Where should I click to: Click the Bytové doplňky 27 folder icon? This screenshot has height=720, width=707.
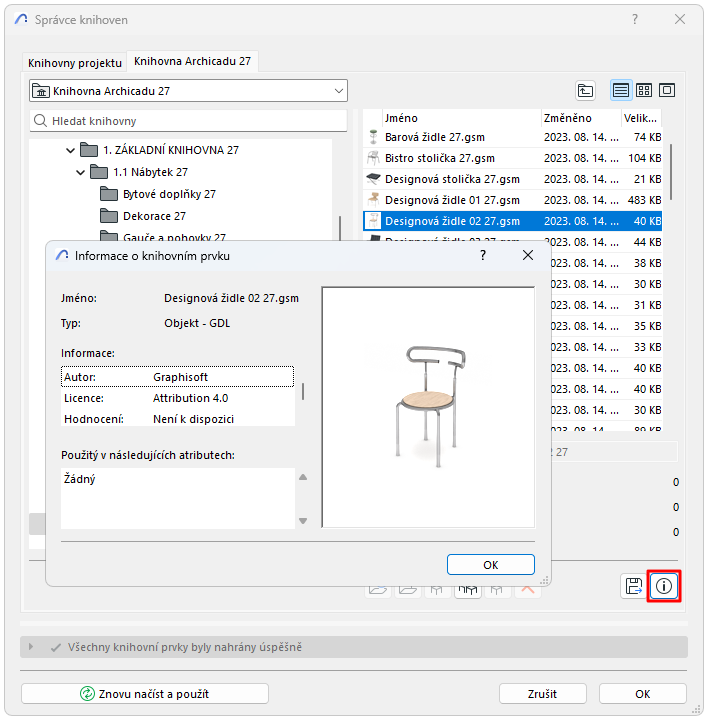pos(109,194)
